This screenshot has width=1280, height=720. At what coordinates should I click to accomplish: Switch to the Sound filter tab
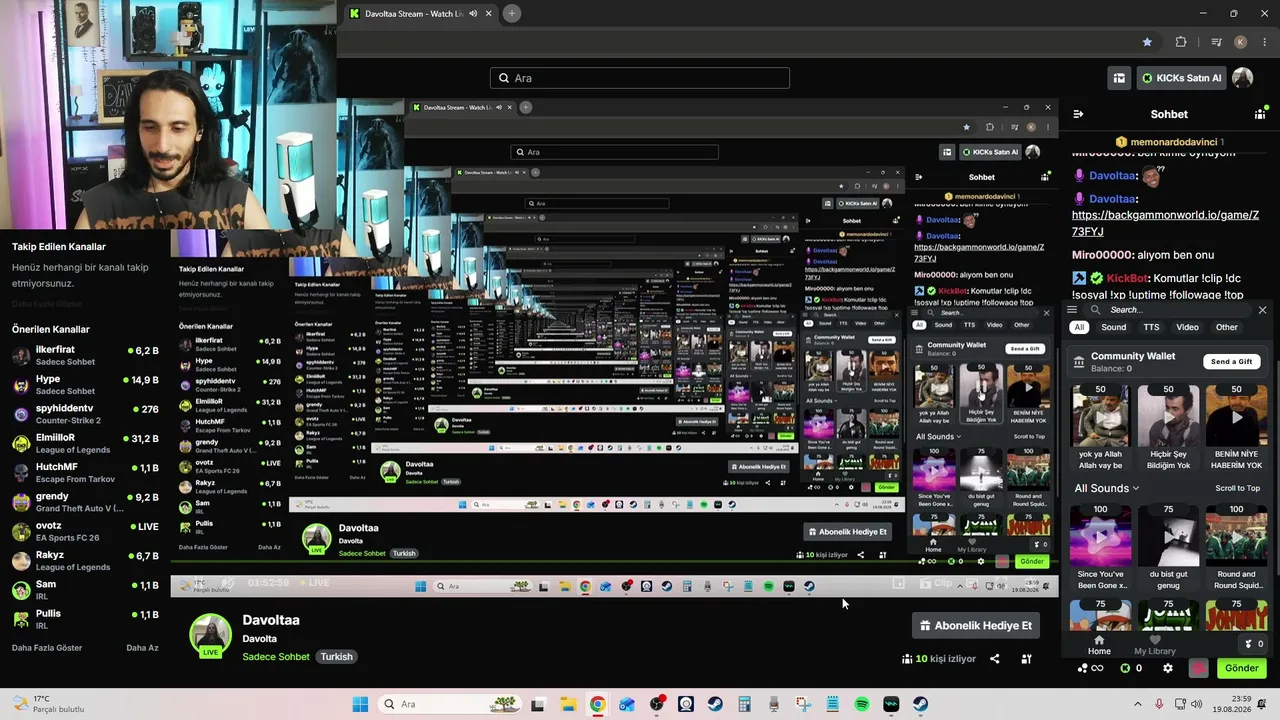pyautogui.click(x=1114, y=327)
